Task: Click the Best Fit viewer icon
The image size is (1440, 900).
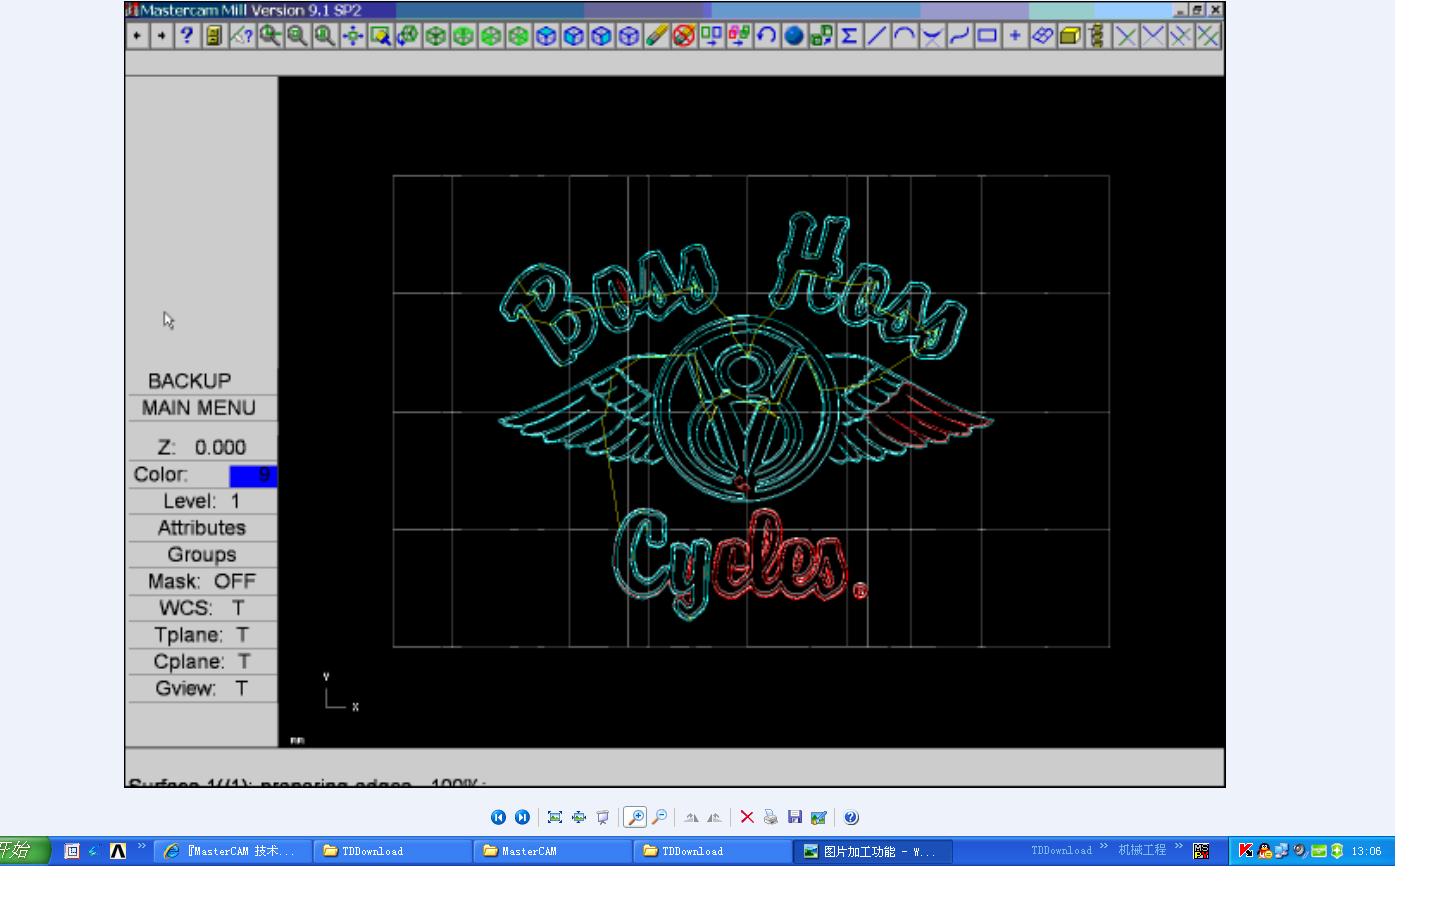Action: tap(555, 817)
